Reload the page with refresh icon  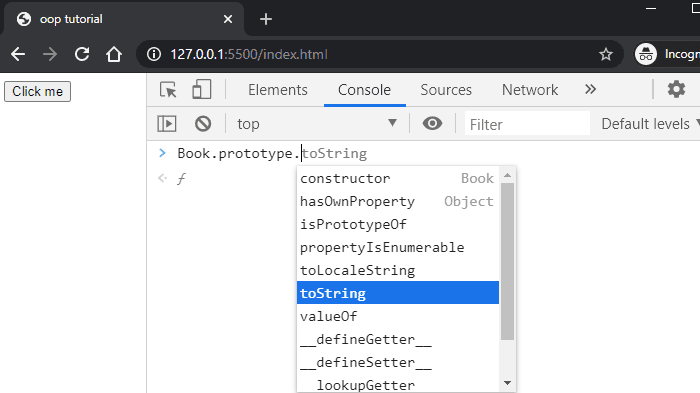pos(82,54)
